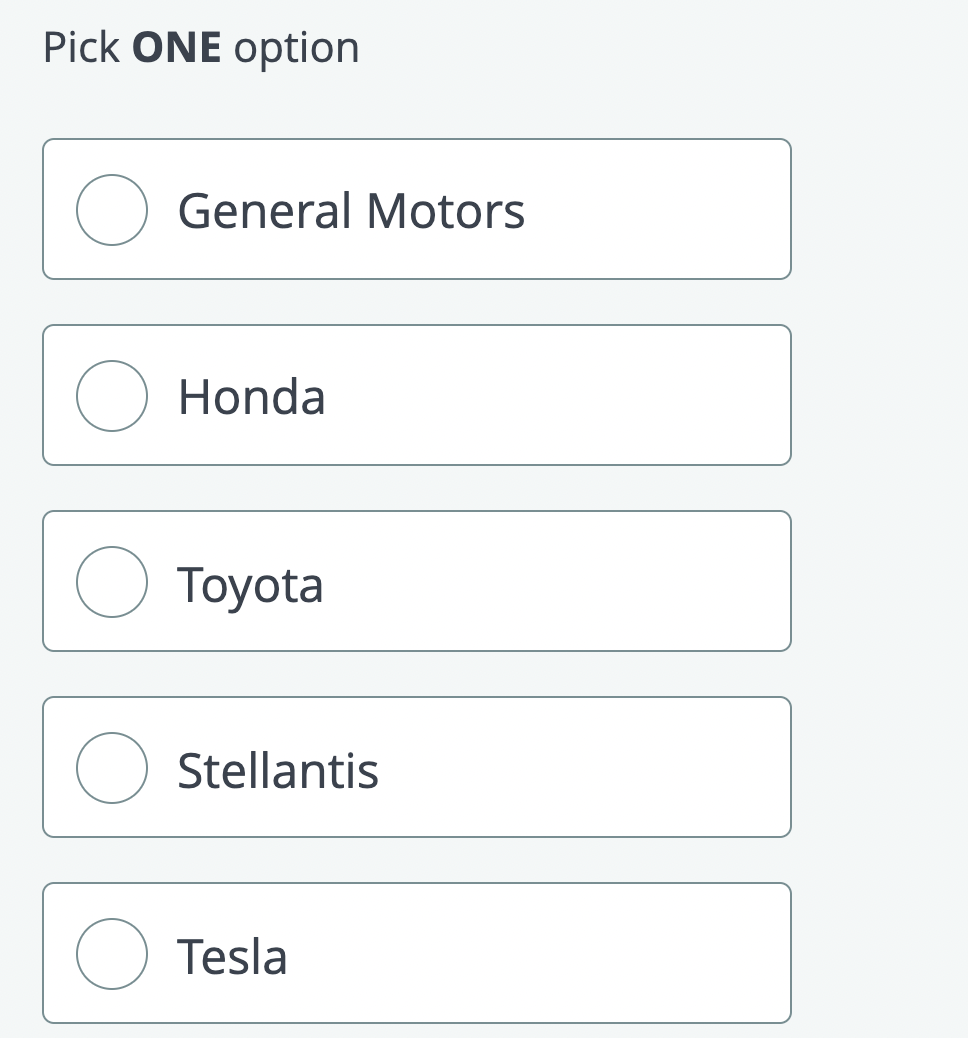
Task: Pick the Toyota radio button
Action: click(112, 582)
